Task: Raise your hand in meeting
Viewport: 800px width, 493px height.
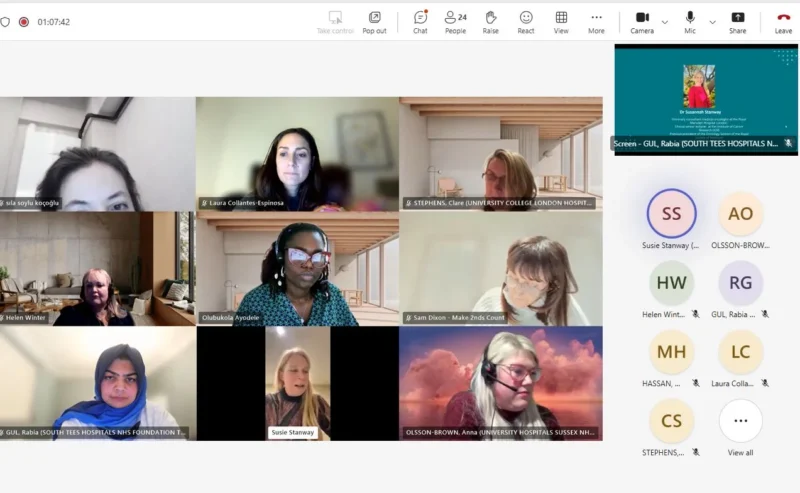Action: (x=490, y=21)
